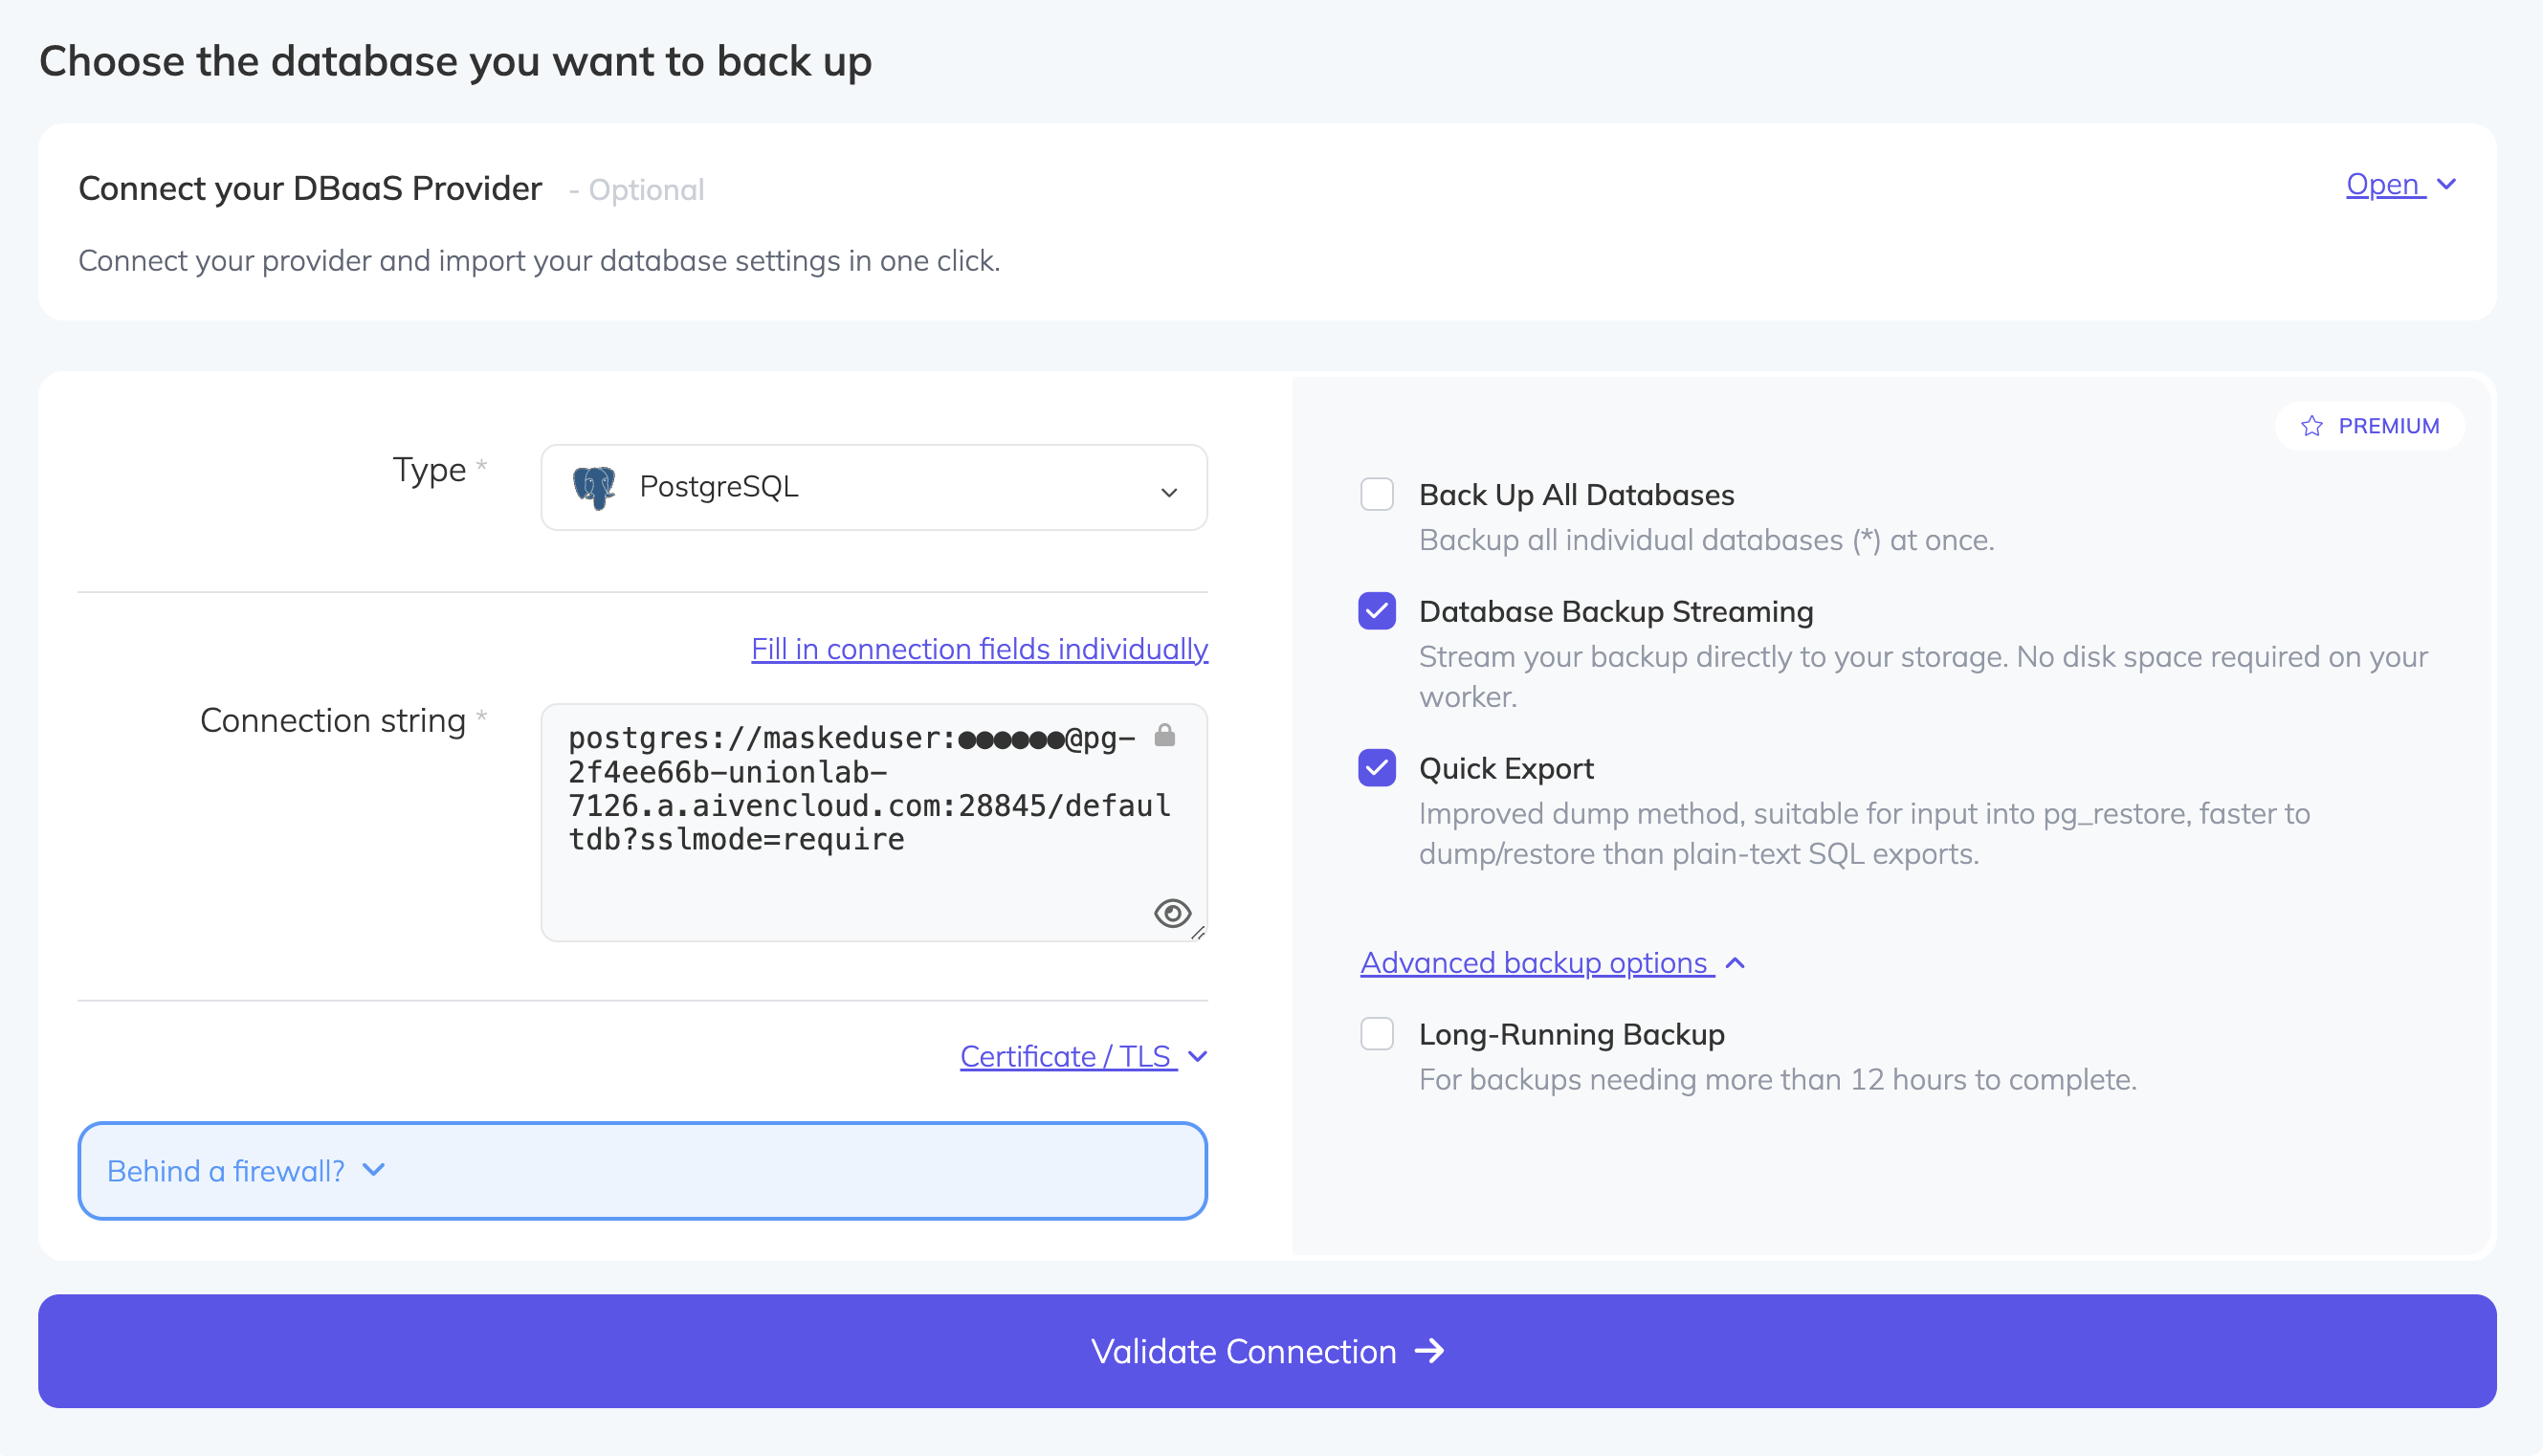Uncheck the Quick Export option
Image resolution: width=2543 pixels, height=1456 pixels.
1377,768
